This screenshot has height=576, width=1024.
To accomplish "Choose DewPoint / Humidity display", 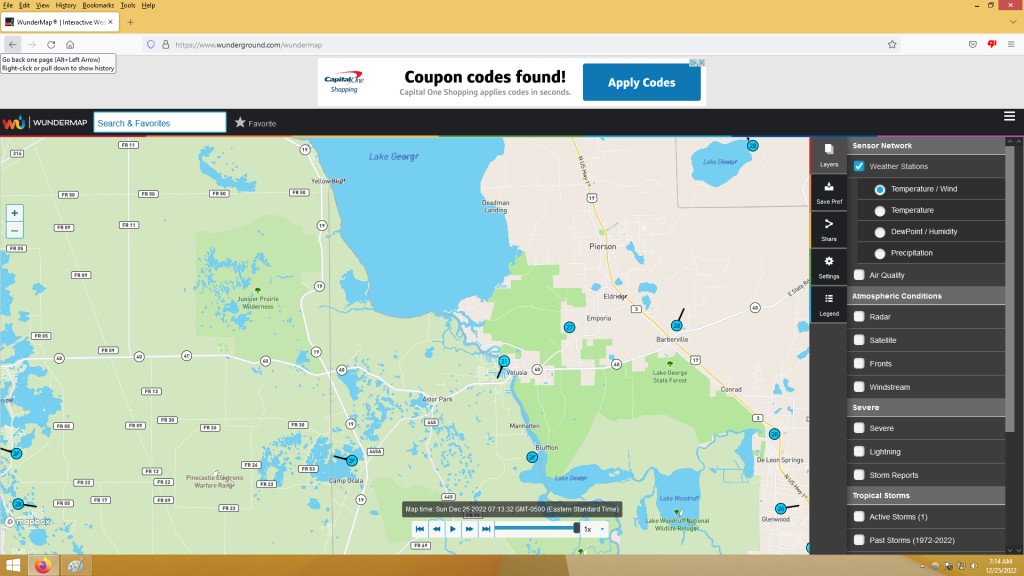I will (x=880, y=232).
